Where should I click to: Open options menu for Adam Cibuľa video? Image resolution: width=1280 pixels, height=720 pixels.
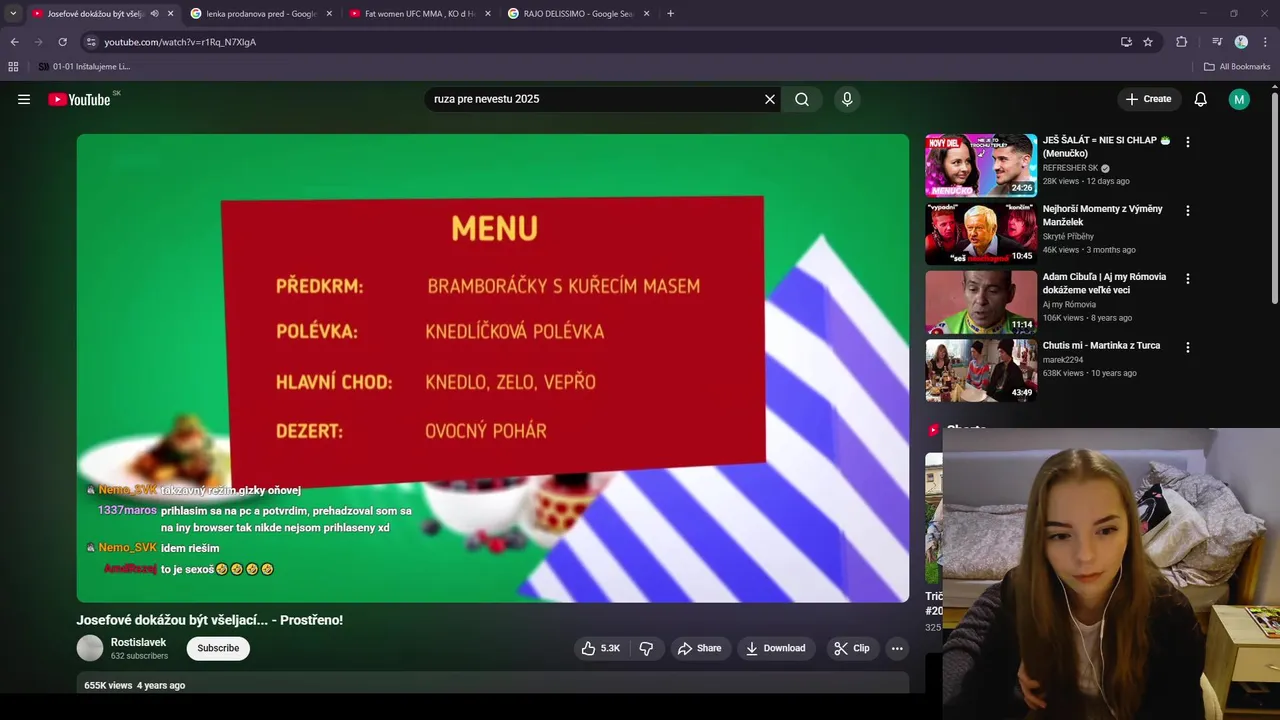point(1188,279)
